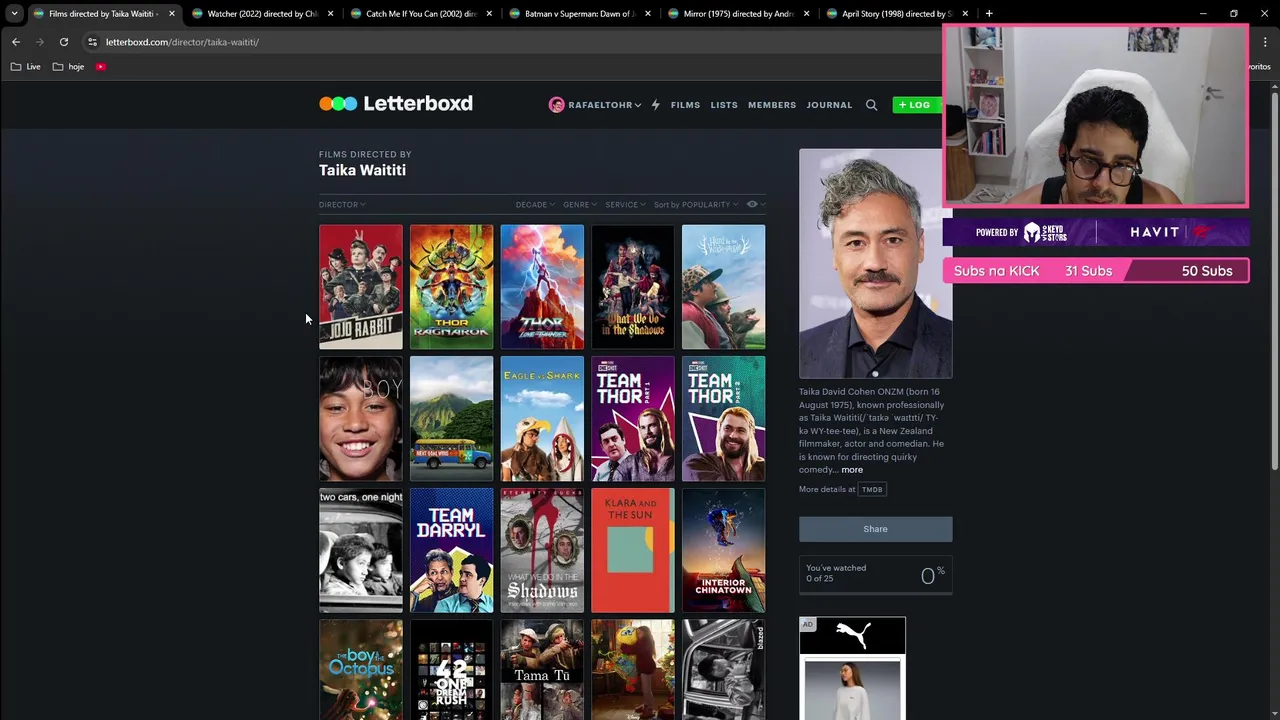Open the Members menu item
The height and width of the screenshot is (720, 1280).
[772, 105]
